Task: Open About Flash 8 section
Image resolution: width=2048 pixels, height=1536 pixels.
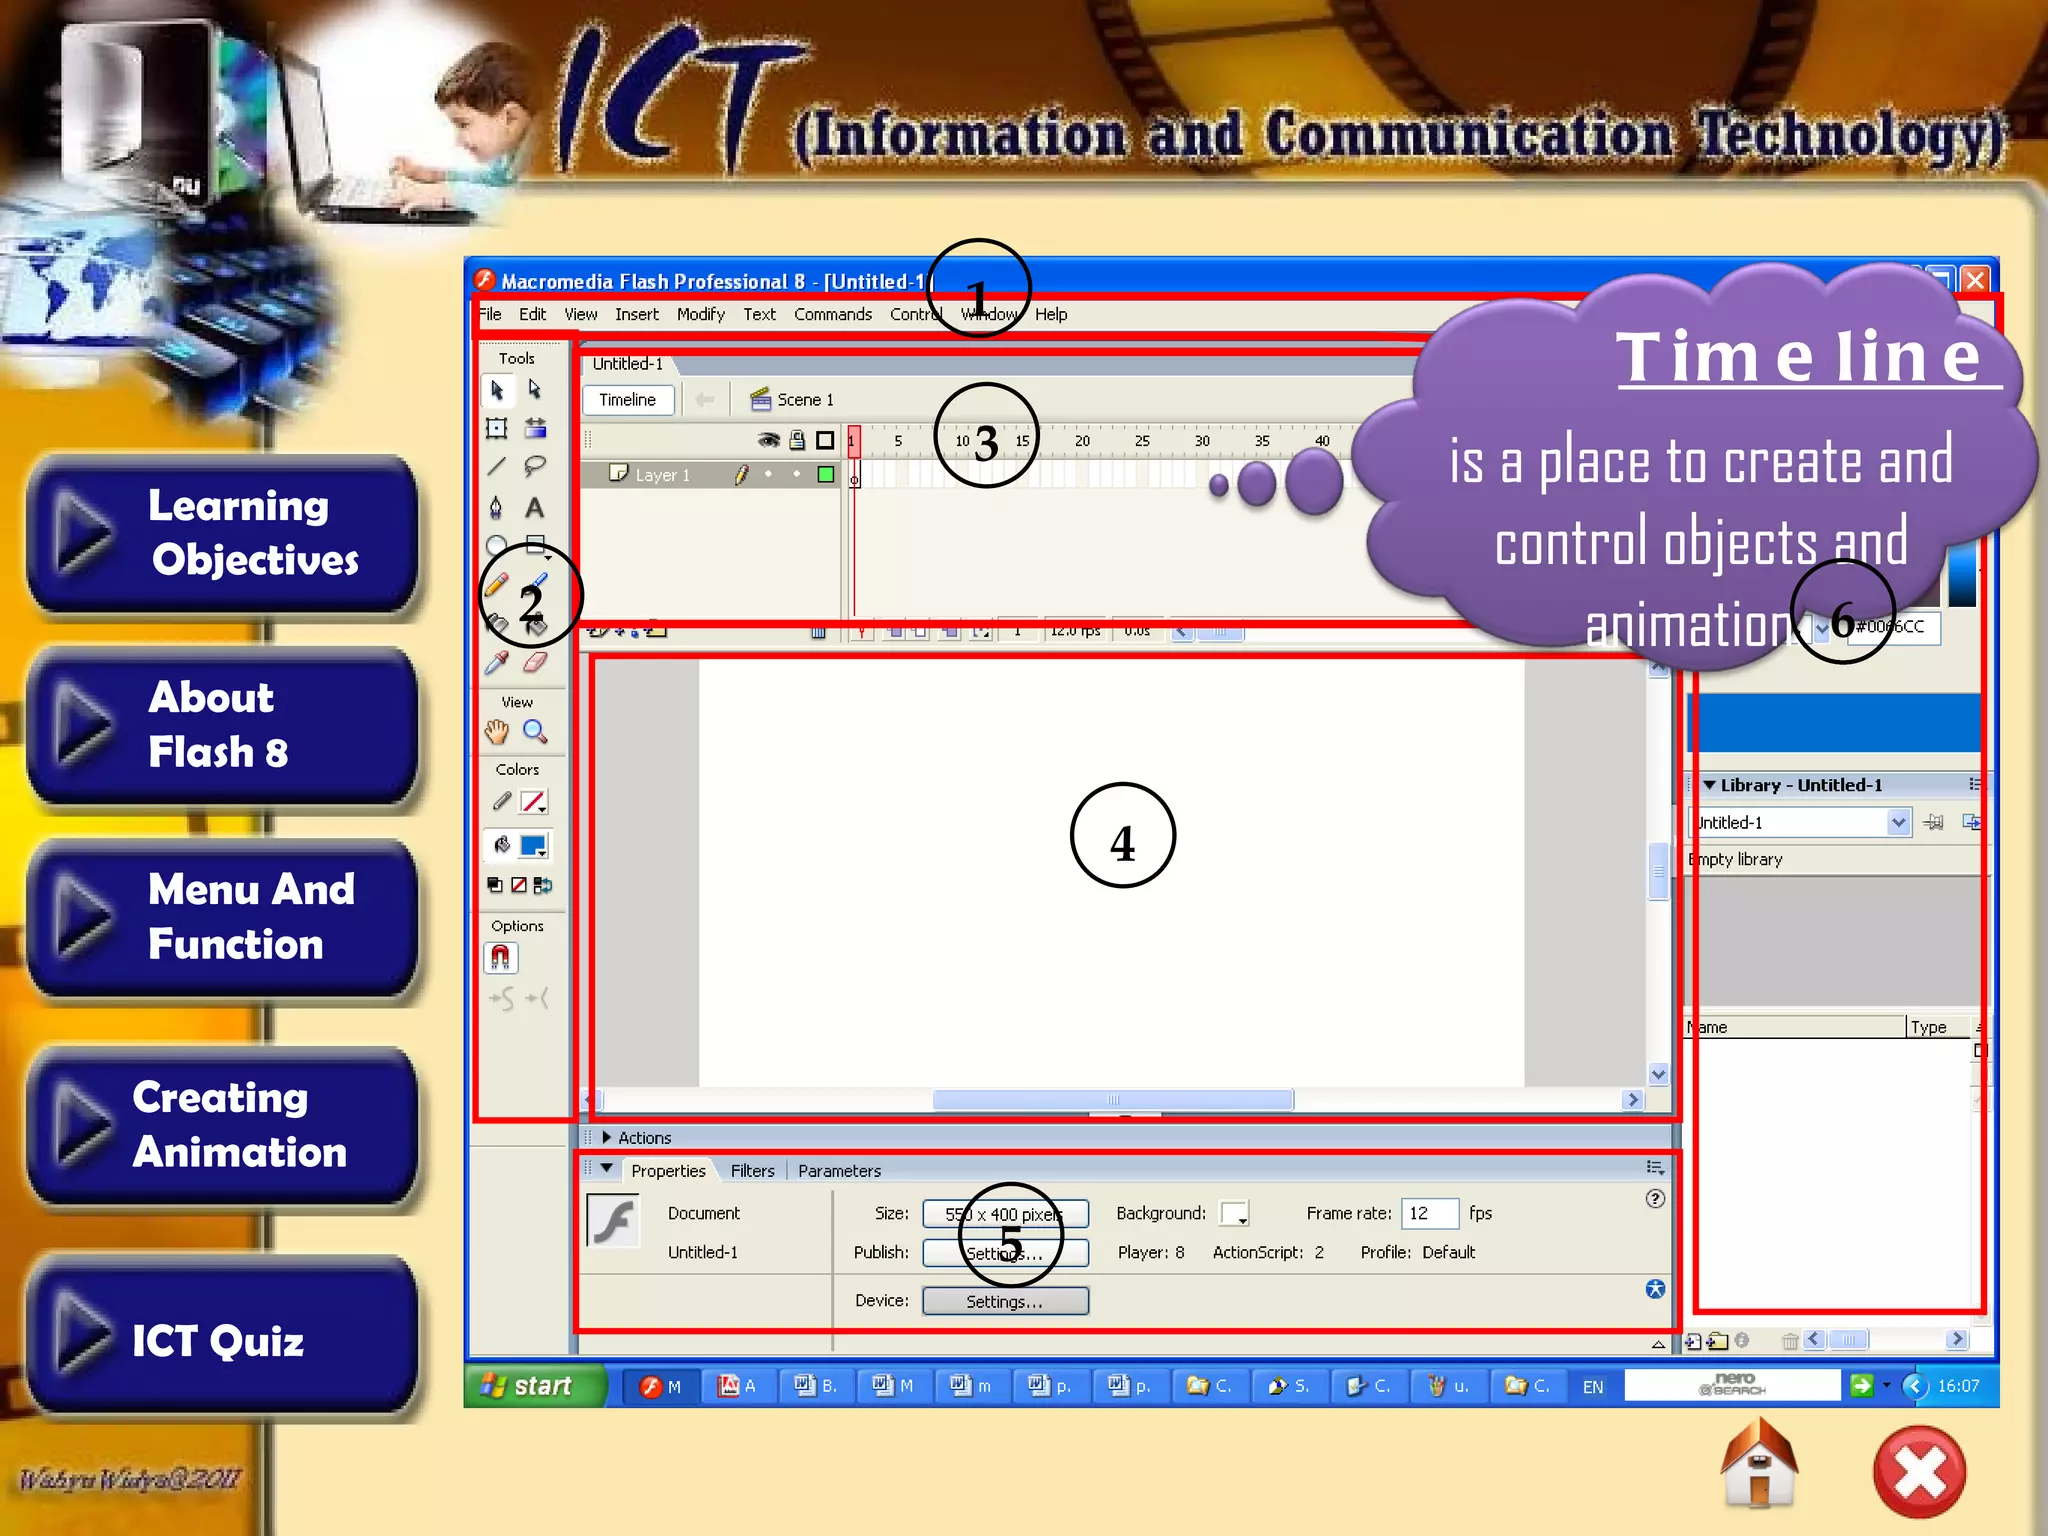Action: click(223, 725)
